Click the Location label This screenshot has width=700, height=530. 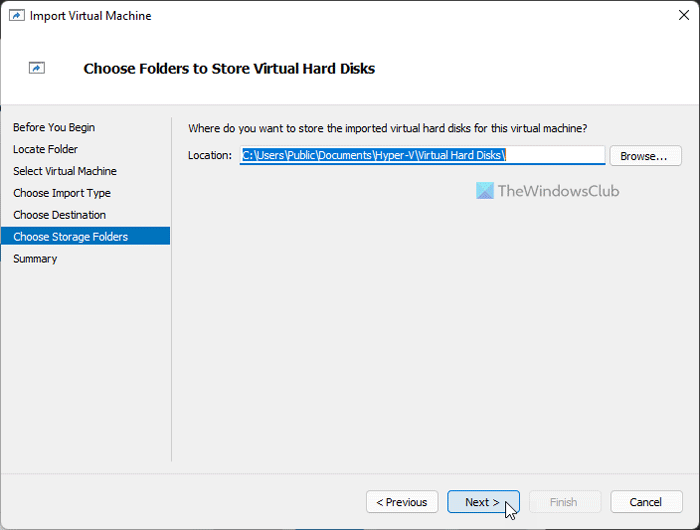pyautogui.click(x=210, y=156)
